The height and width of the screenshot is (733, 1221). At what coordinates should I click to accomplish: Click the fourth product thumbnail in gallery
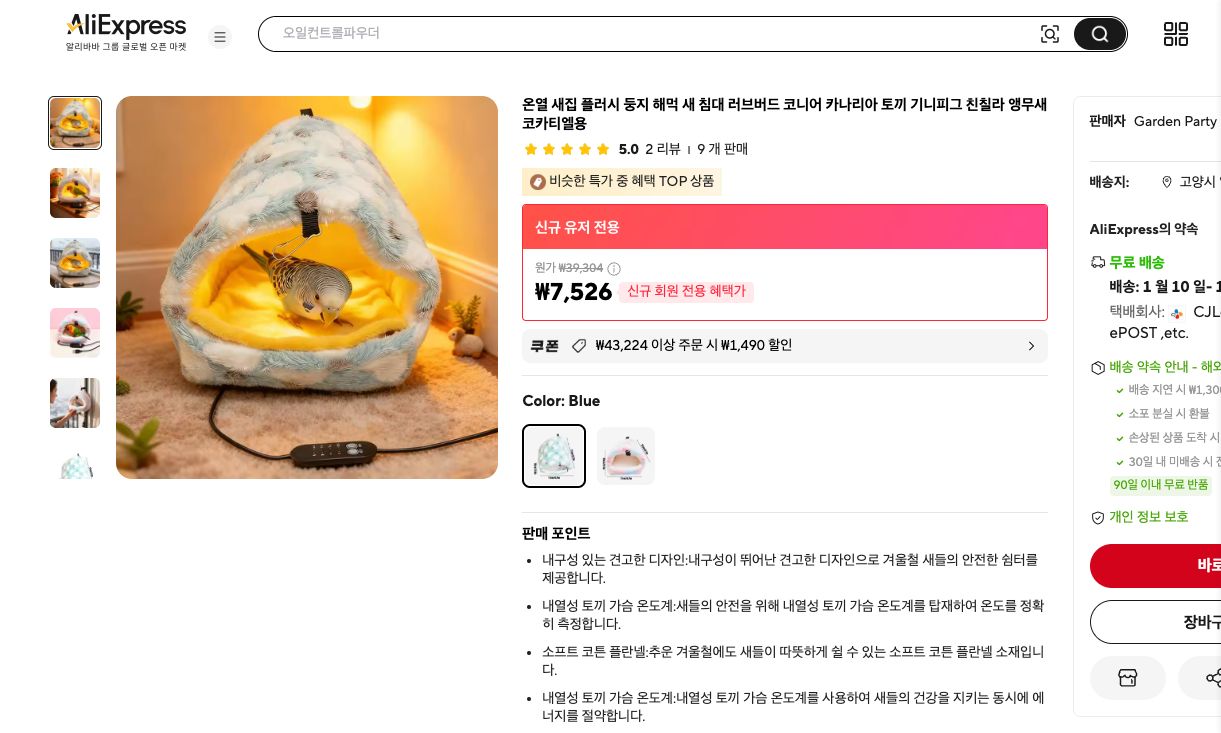pyautogui.click(x=75, y=333)
